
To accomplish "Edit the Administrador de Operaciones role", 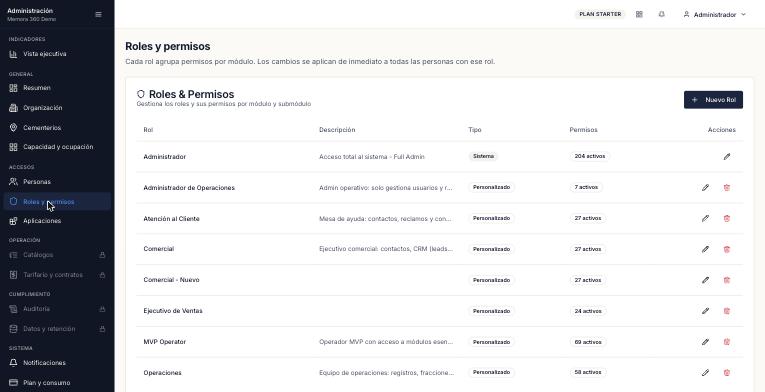I will 705,187.
